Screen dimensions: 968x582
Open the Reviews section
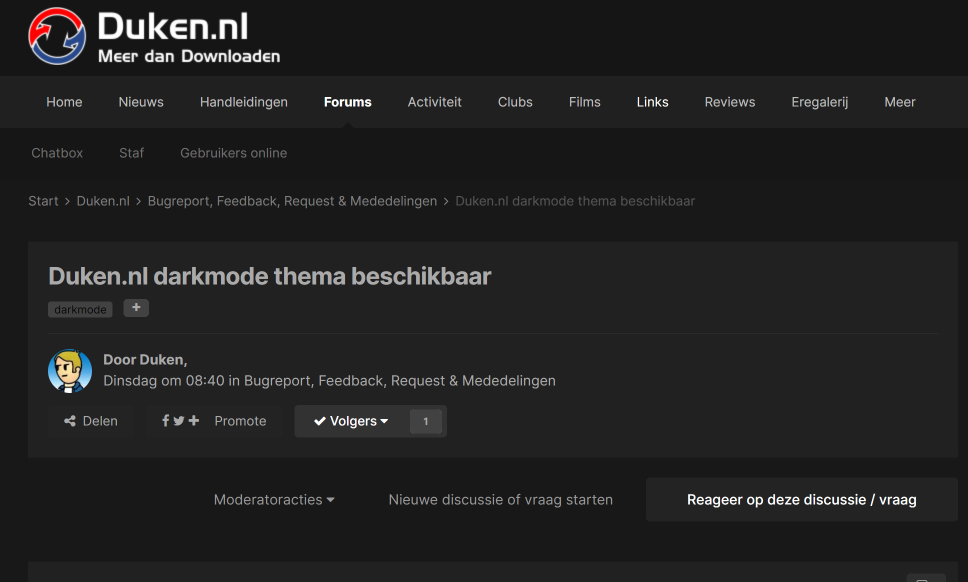[730, 102]
